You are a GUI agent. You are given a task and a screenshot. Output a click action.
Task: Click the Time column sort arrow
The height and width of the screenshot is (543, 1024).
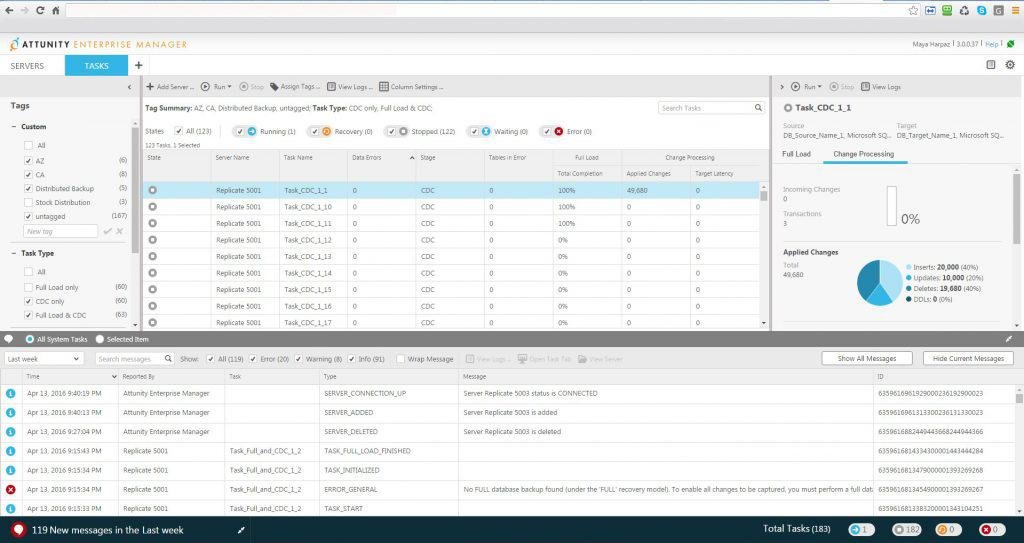[114, 376]
